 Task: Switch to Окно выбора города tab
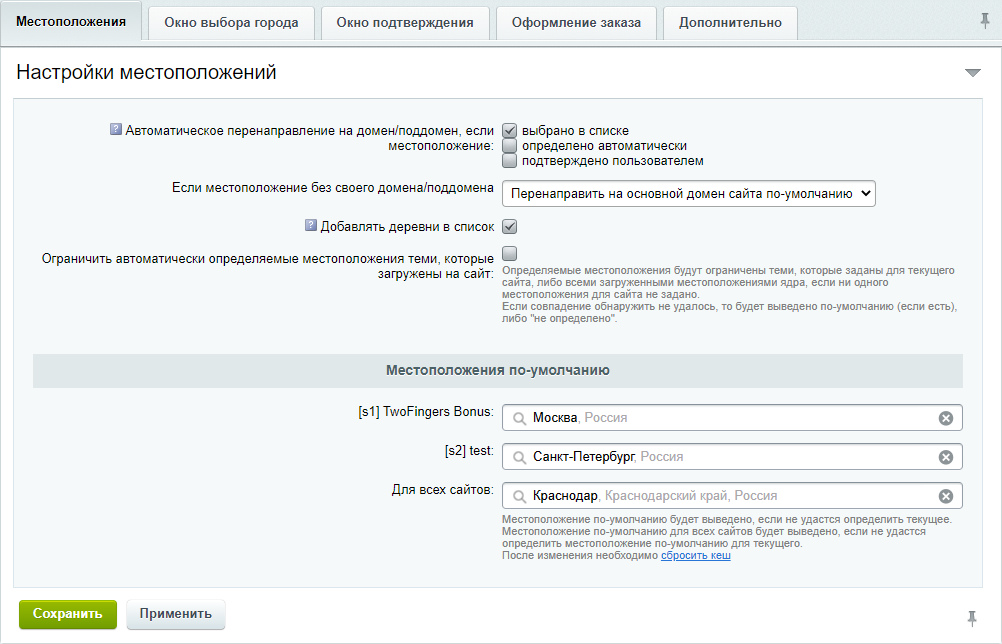click(x=231, y=22)
